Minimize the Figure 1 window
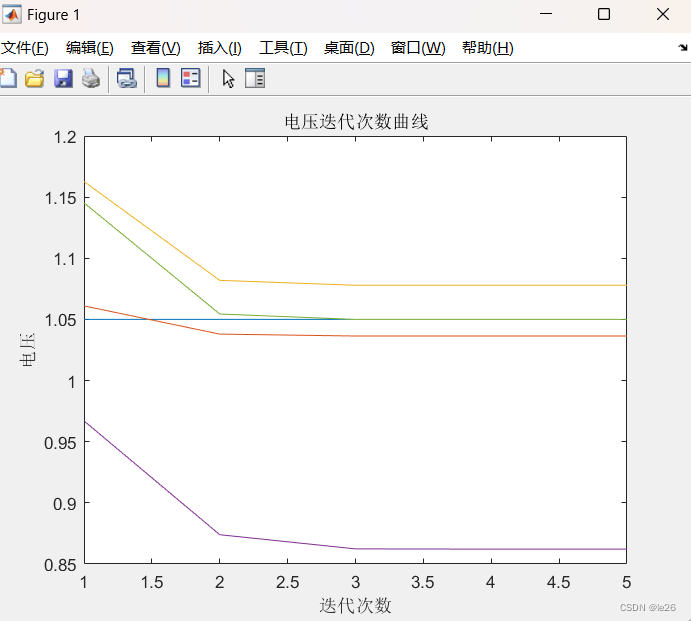The image size is (691, 621). pos(546,14)
